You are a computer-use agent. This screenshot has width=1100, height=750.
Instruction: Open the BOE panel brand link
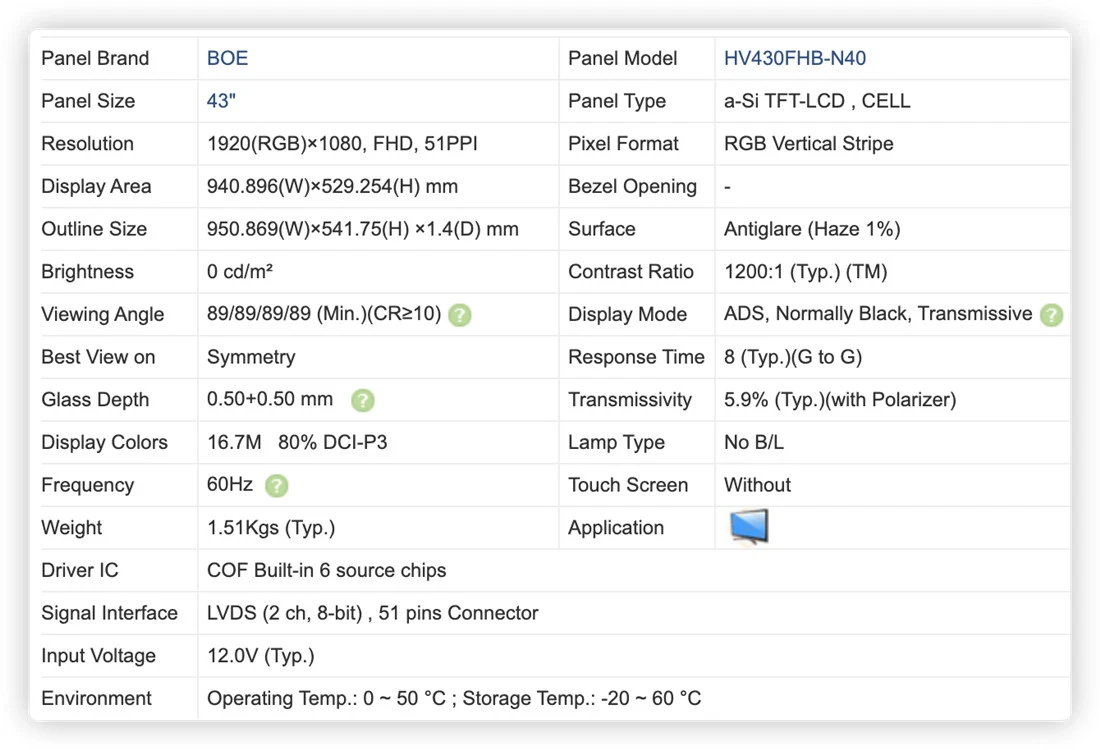click(x=227, y=58)
